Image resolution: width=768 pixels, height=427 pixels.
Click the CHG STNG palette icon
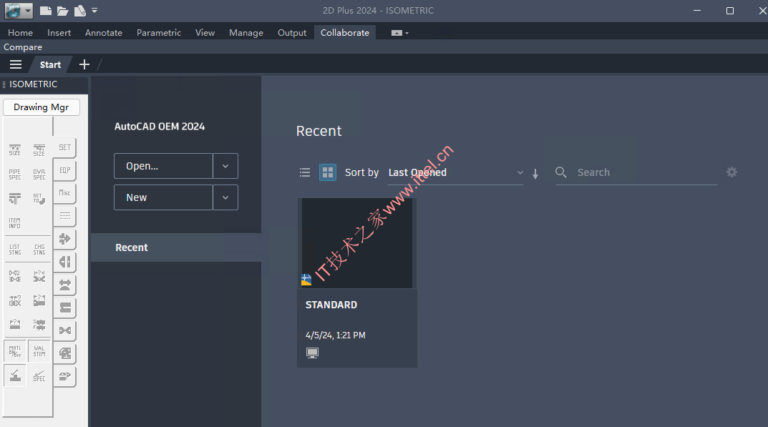39,249
